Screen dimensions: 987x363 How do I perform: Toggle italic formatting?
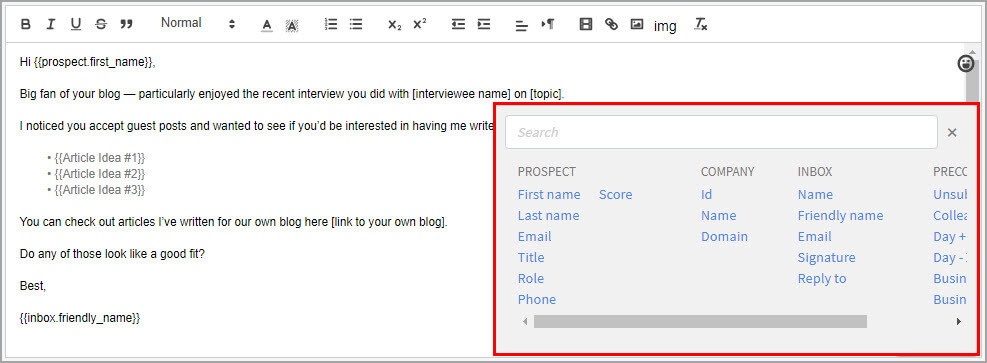coord(51,25)
